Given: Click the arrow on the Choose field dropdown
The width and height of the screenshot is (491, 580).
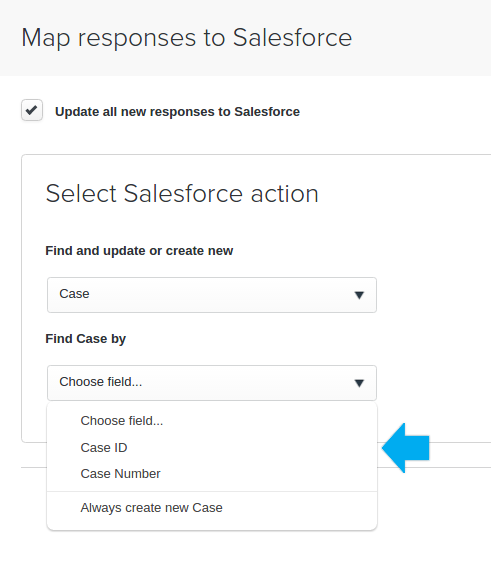Looking at the screenshot, I should pyautogui.click(x=359, y=383).
